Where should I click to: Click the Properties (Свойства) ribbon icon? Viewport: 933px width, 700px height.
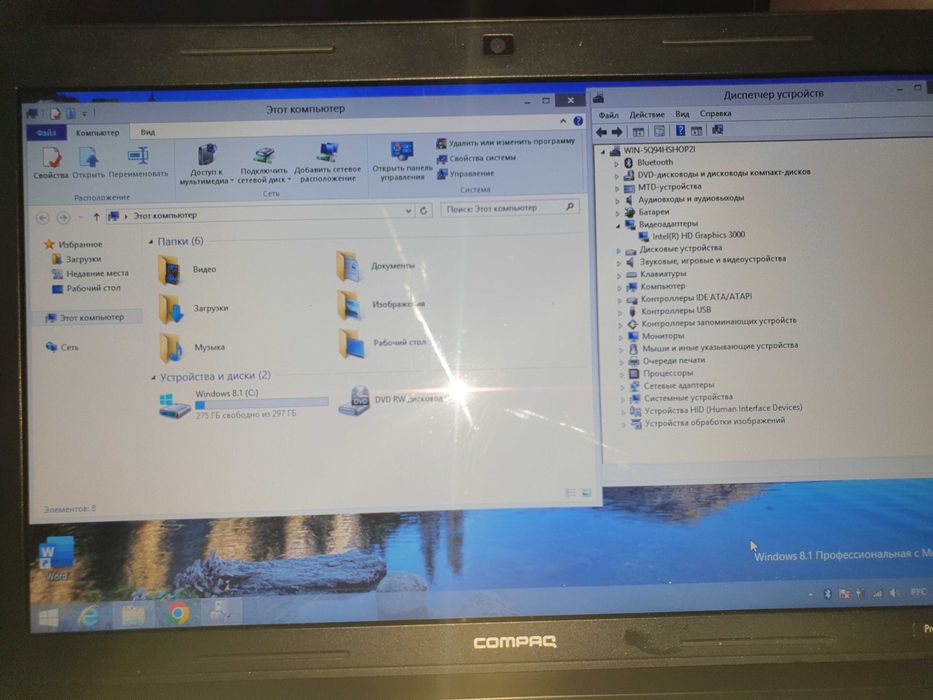[x=51, y=162]
